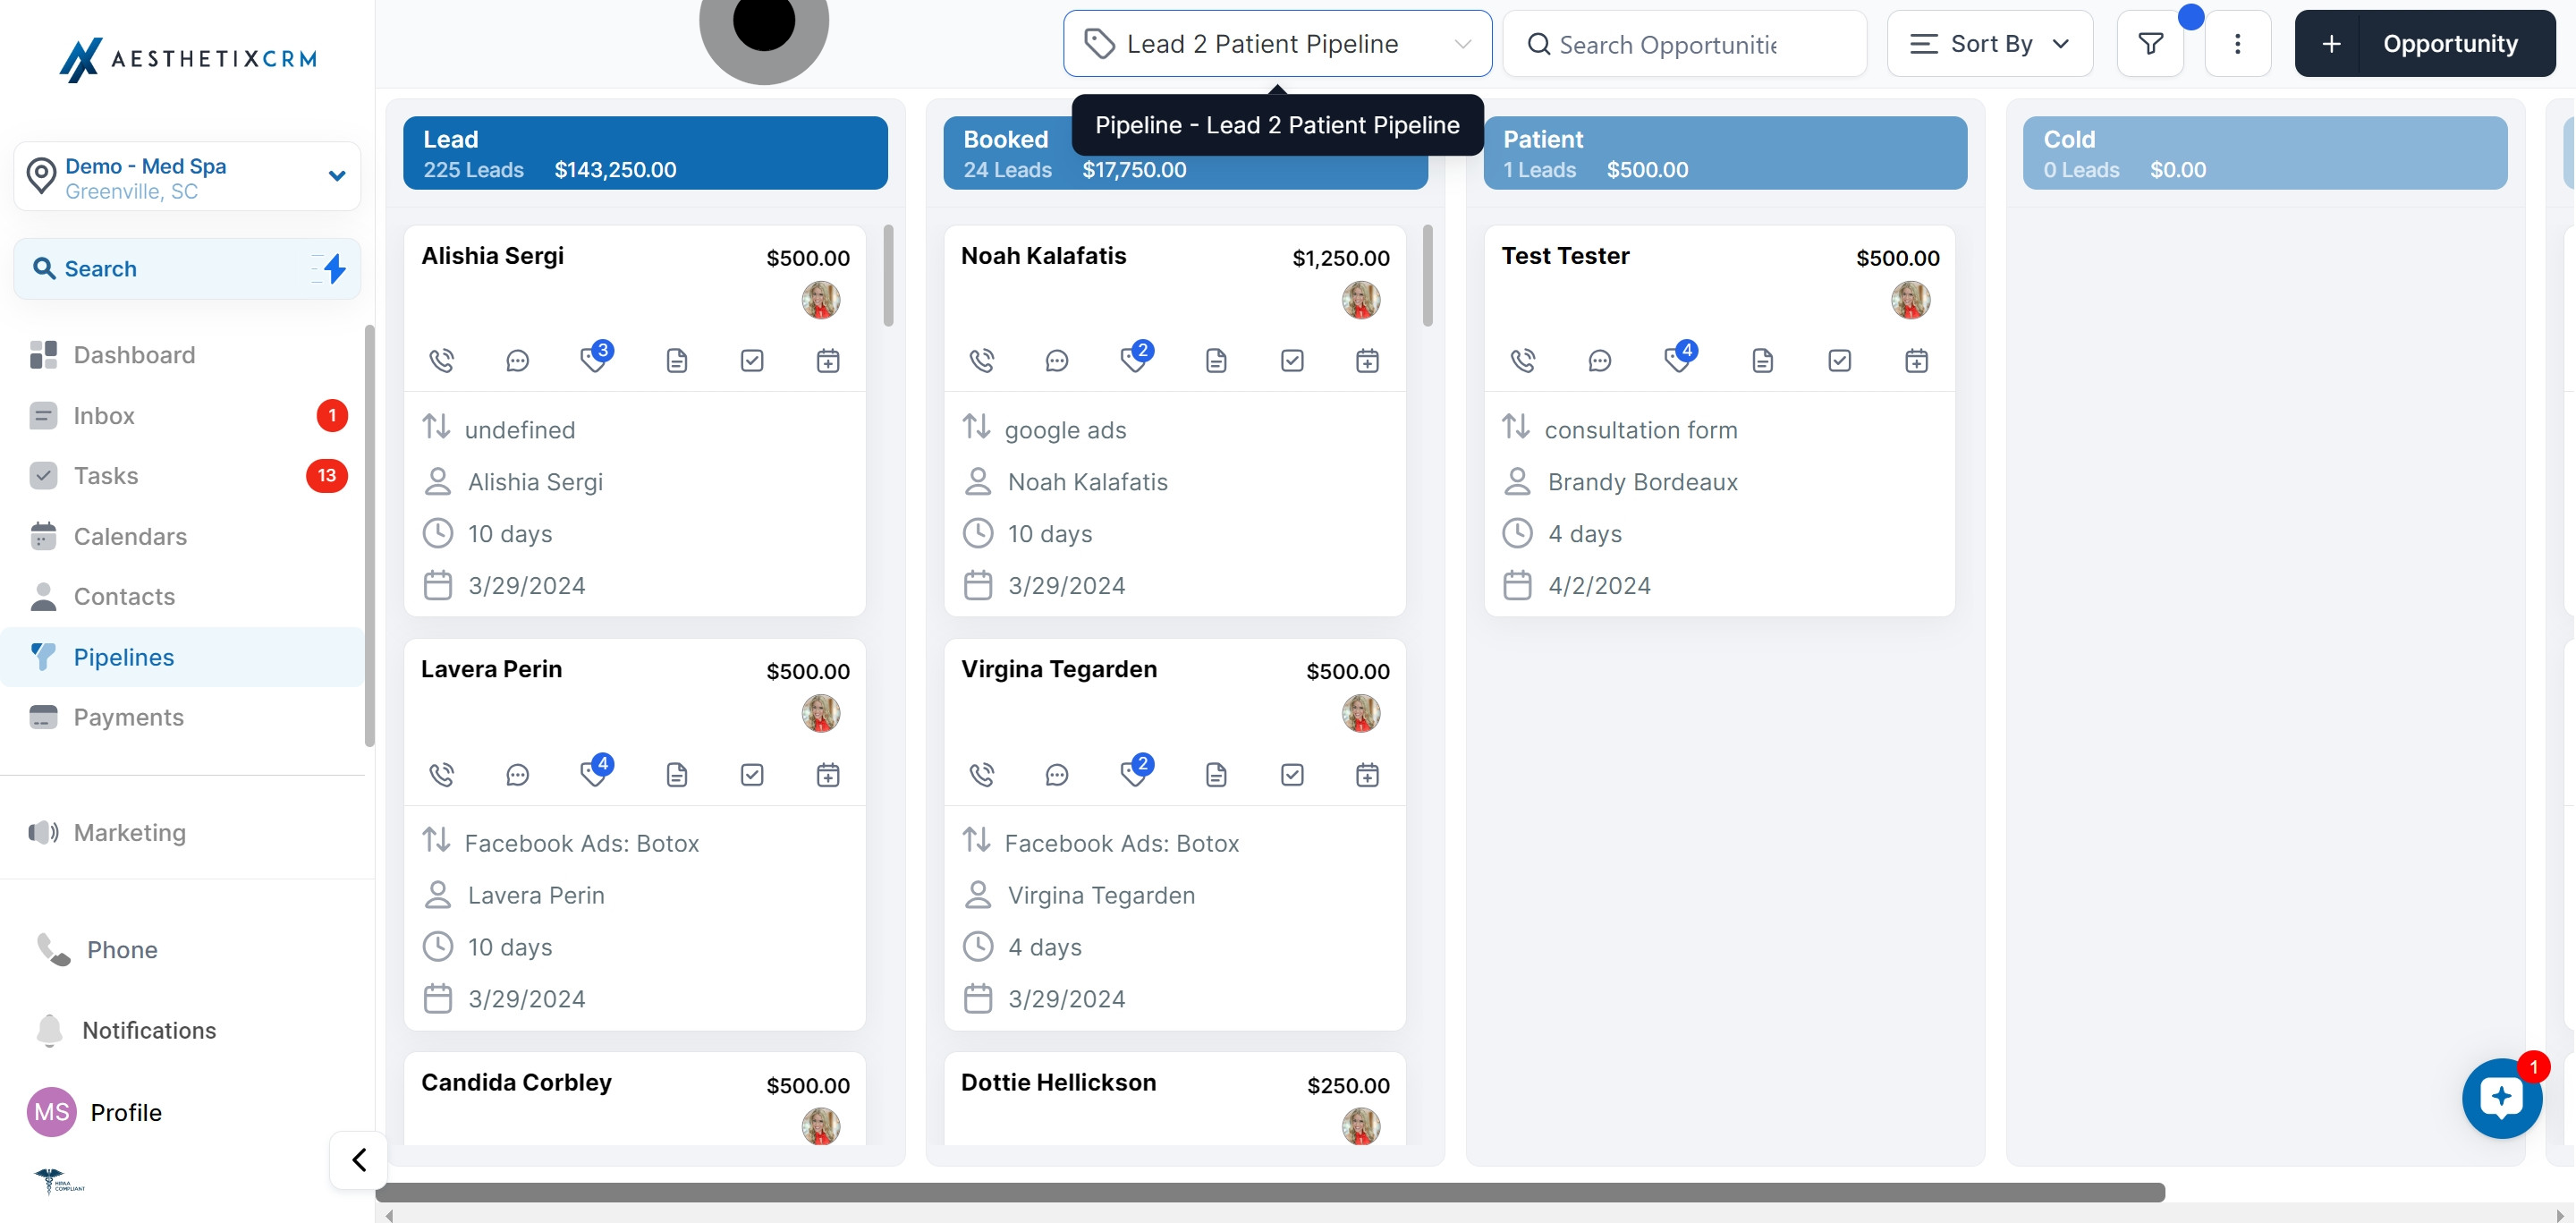
Task: Click task checkbox icon on Alishia Sergi card
Action: [752, 360]
